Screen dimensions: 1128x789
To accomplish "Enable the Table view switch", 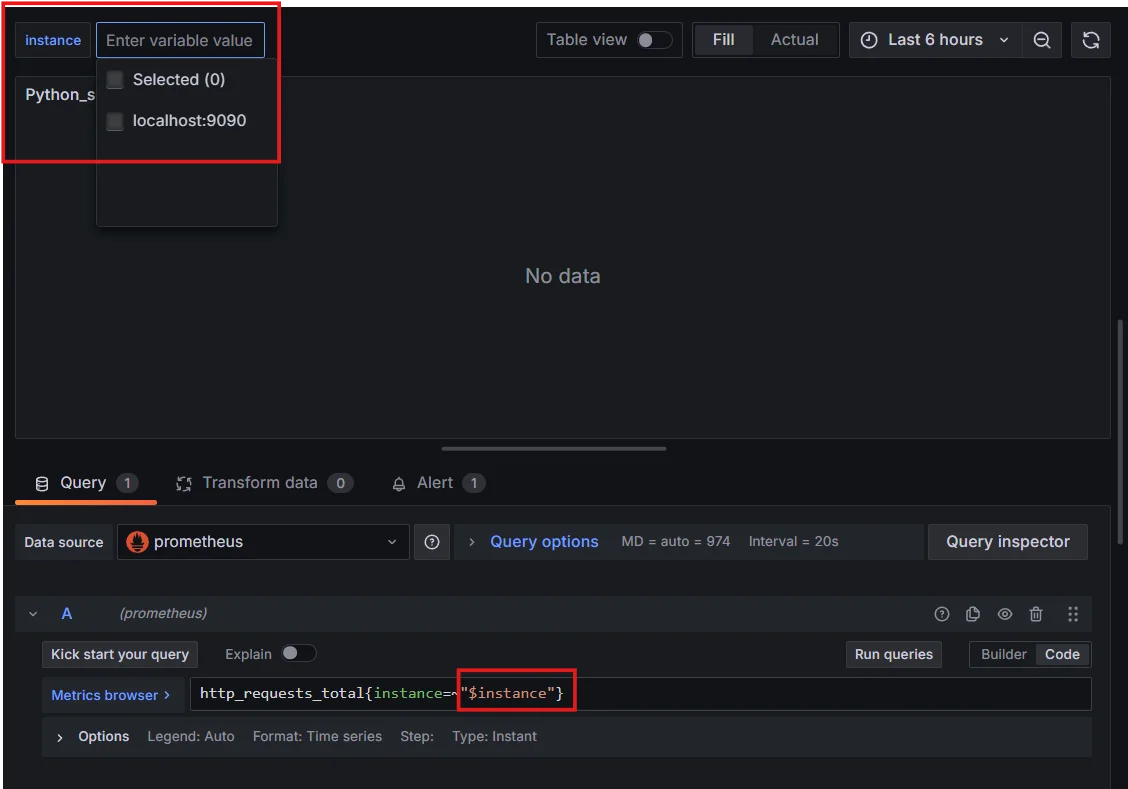I will (654, 40).
